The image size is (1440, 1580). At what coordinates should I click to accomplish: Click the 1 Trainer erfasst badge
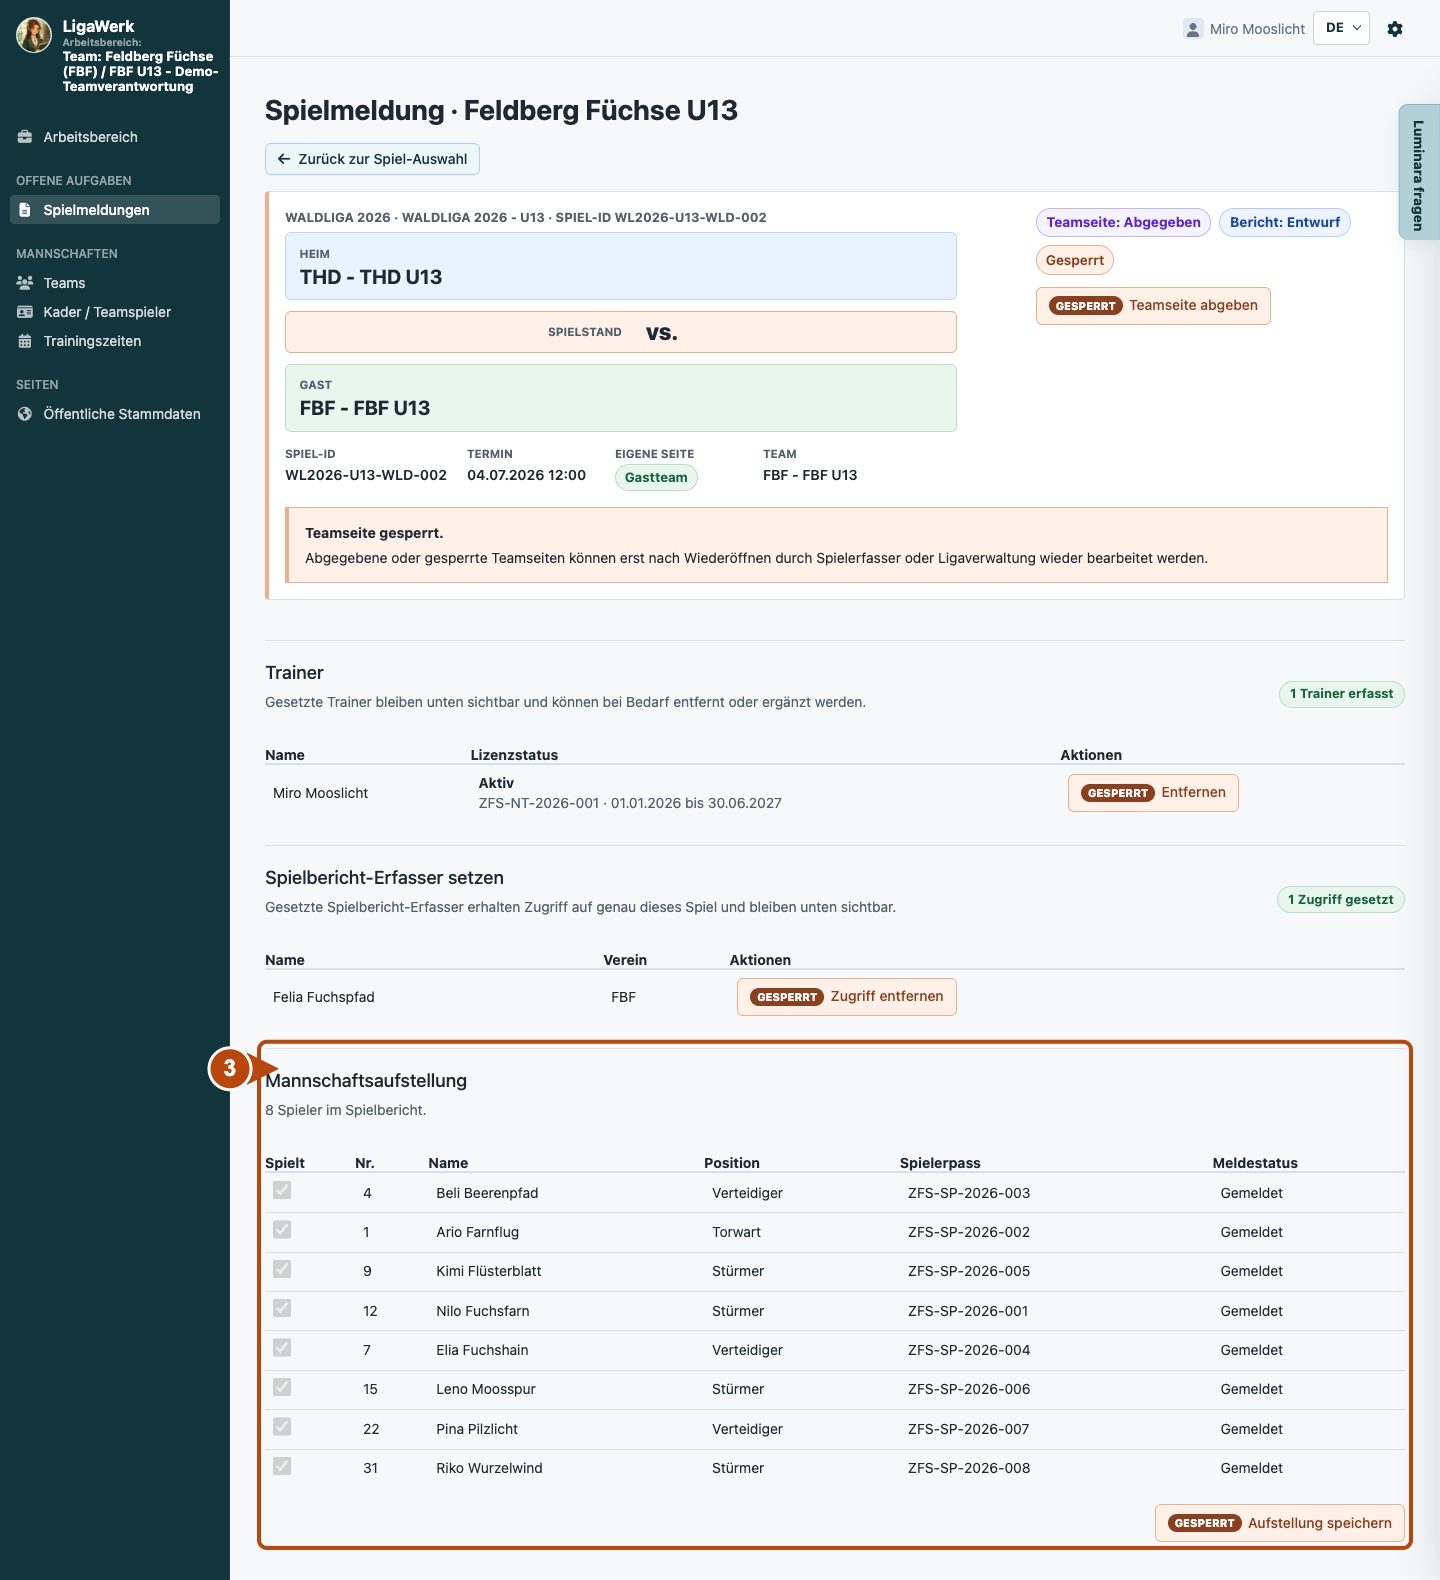[x=1341, y=694]
